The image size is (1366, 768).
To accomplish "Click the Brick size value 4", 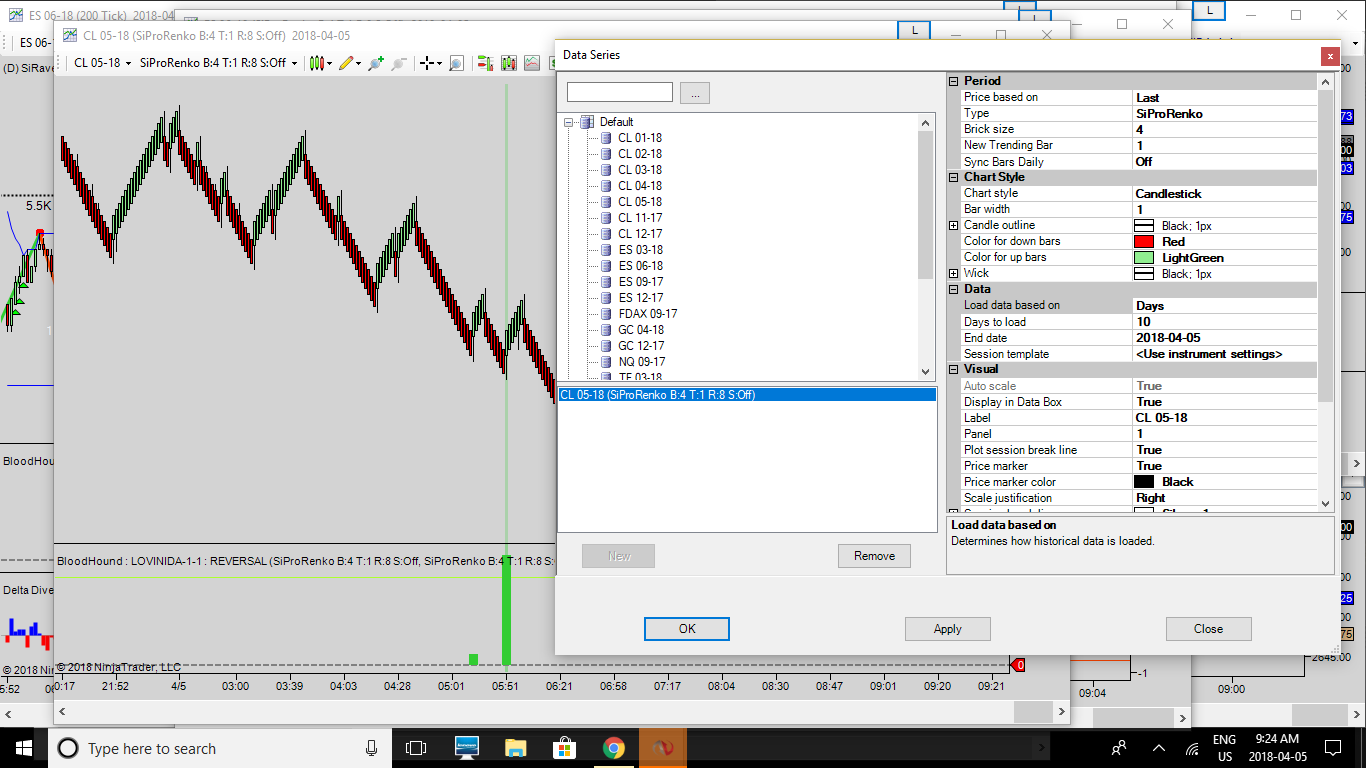I will pos(1225,129).
